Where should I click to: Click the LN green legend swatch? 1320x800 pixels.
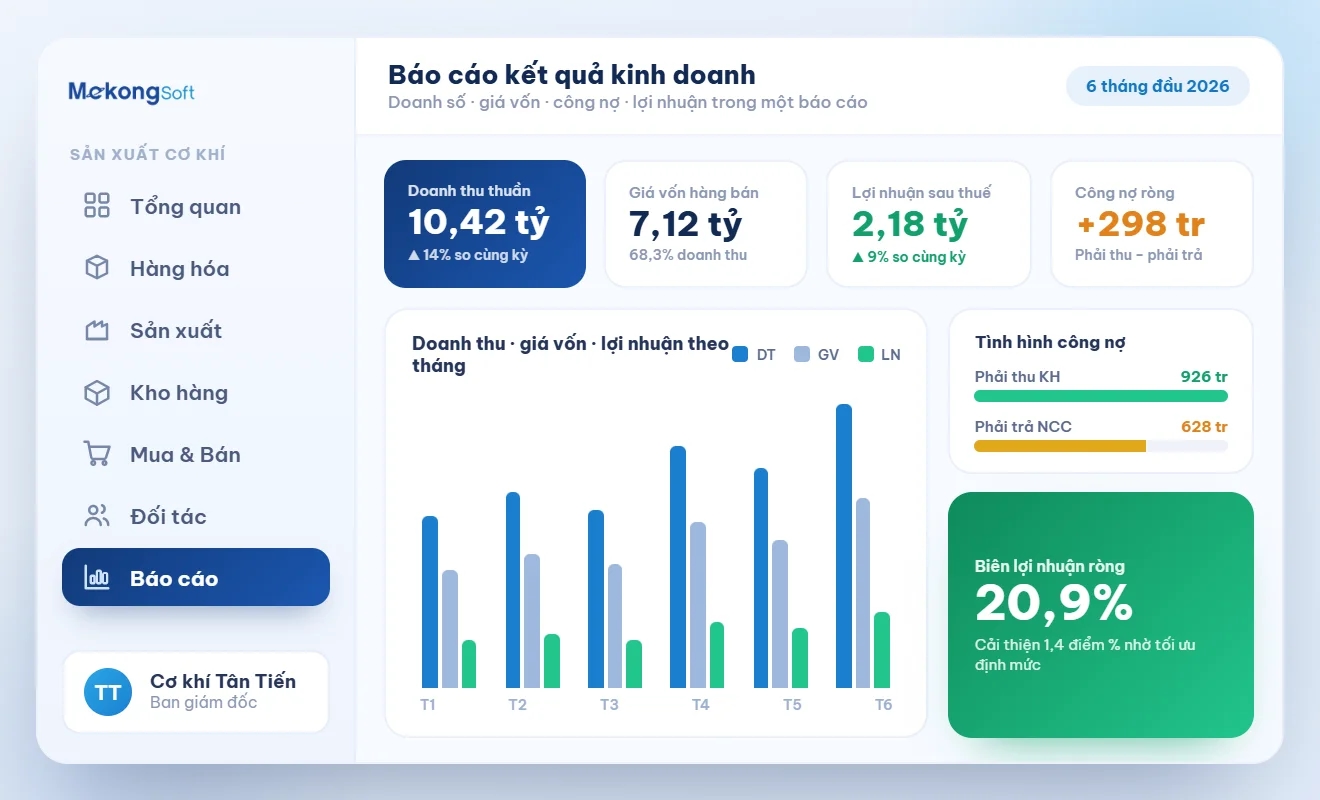pos(866,354)
